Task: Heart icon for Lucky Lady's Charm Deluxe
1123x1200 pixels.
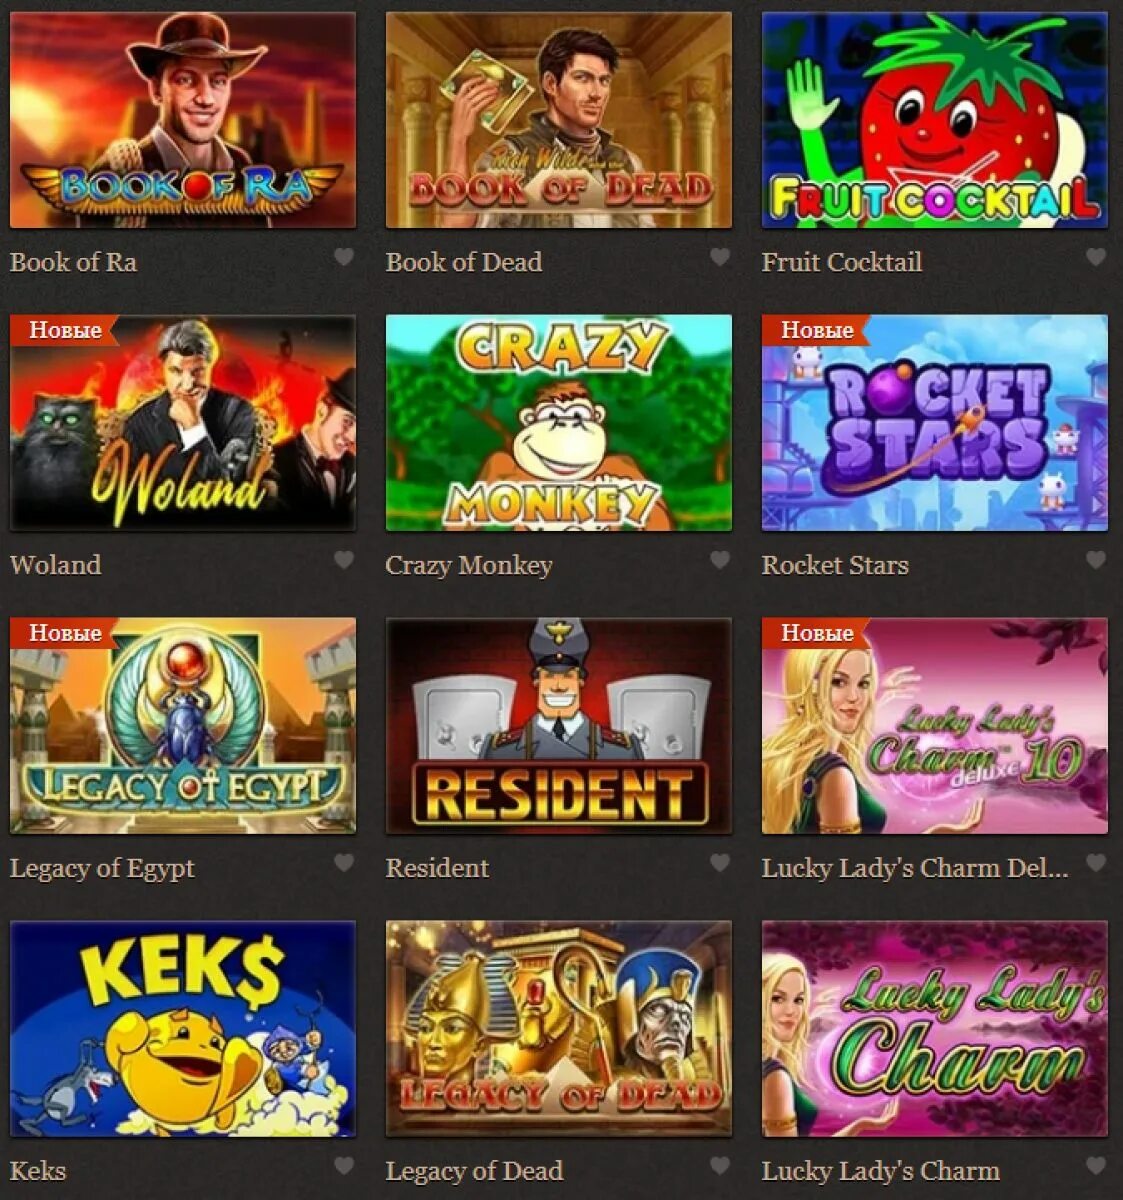Action: tap(1096, 863)
